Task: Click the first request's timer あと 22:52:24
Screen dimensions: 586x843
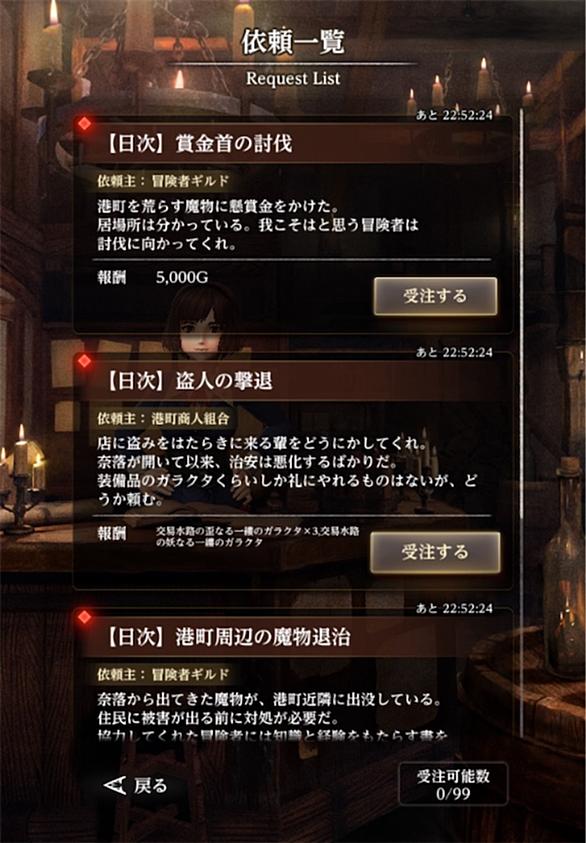Action: 454,115
